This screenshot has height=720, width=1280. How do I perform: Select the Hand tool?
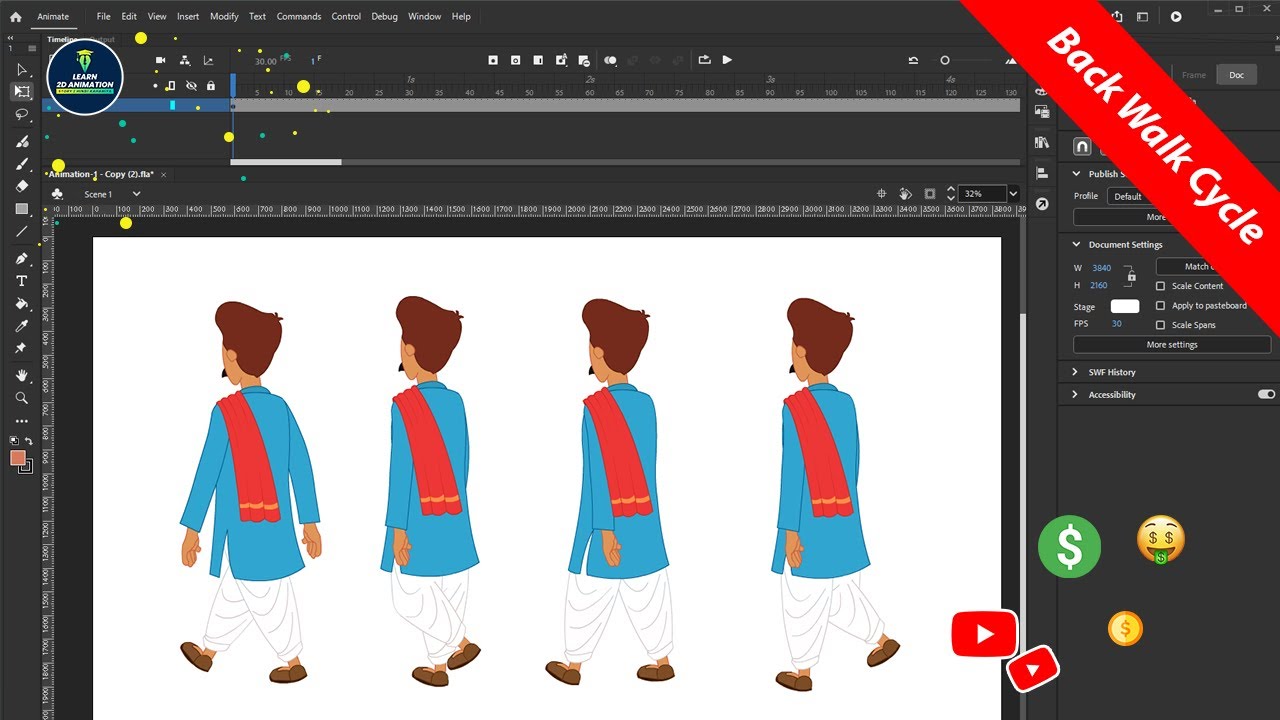click(21, 375)
